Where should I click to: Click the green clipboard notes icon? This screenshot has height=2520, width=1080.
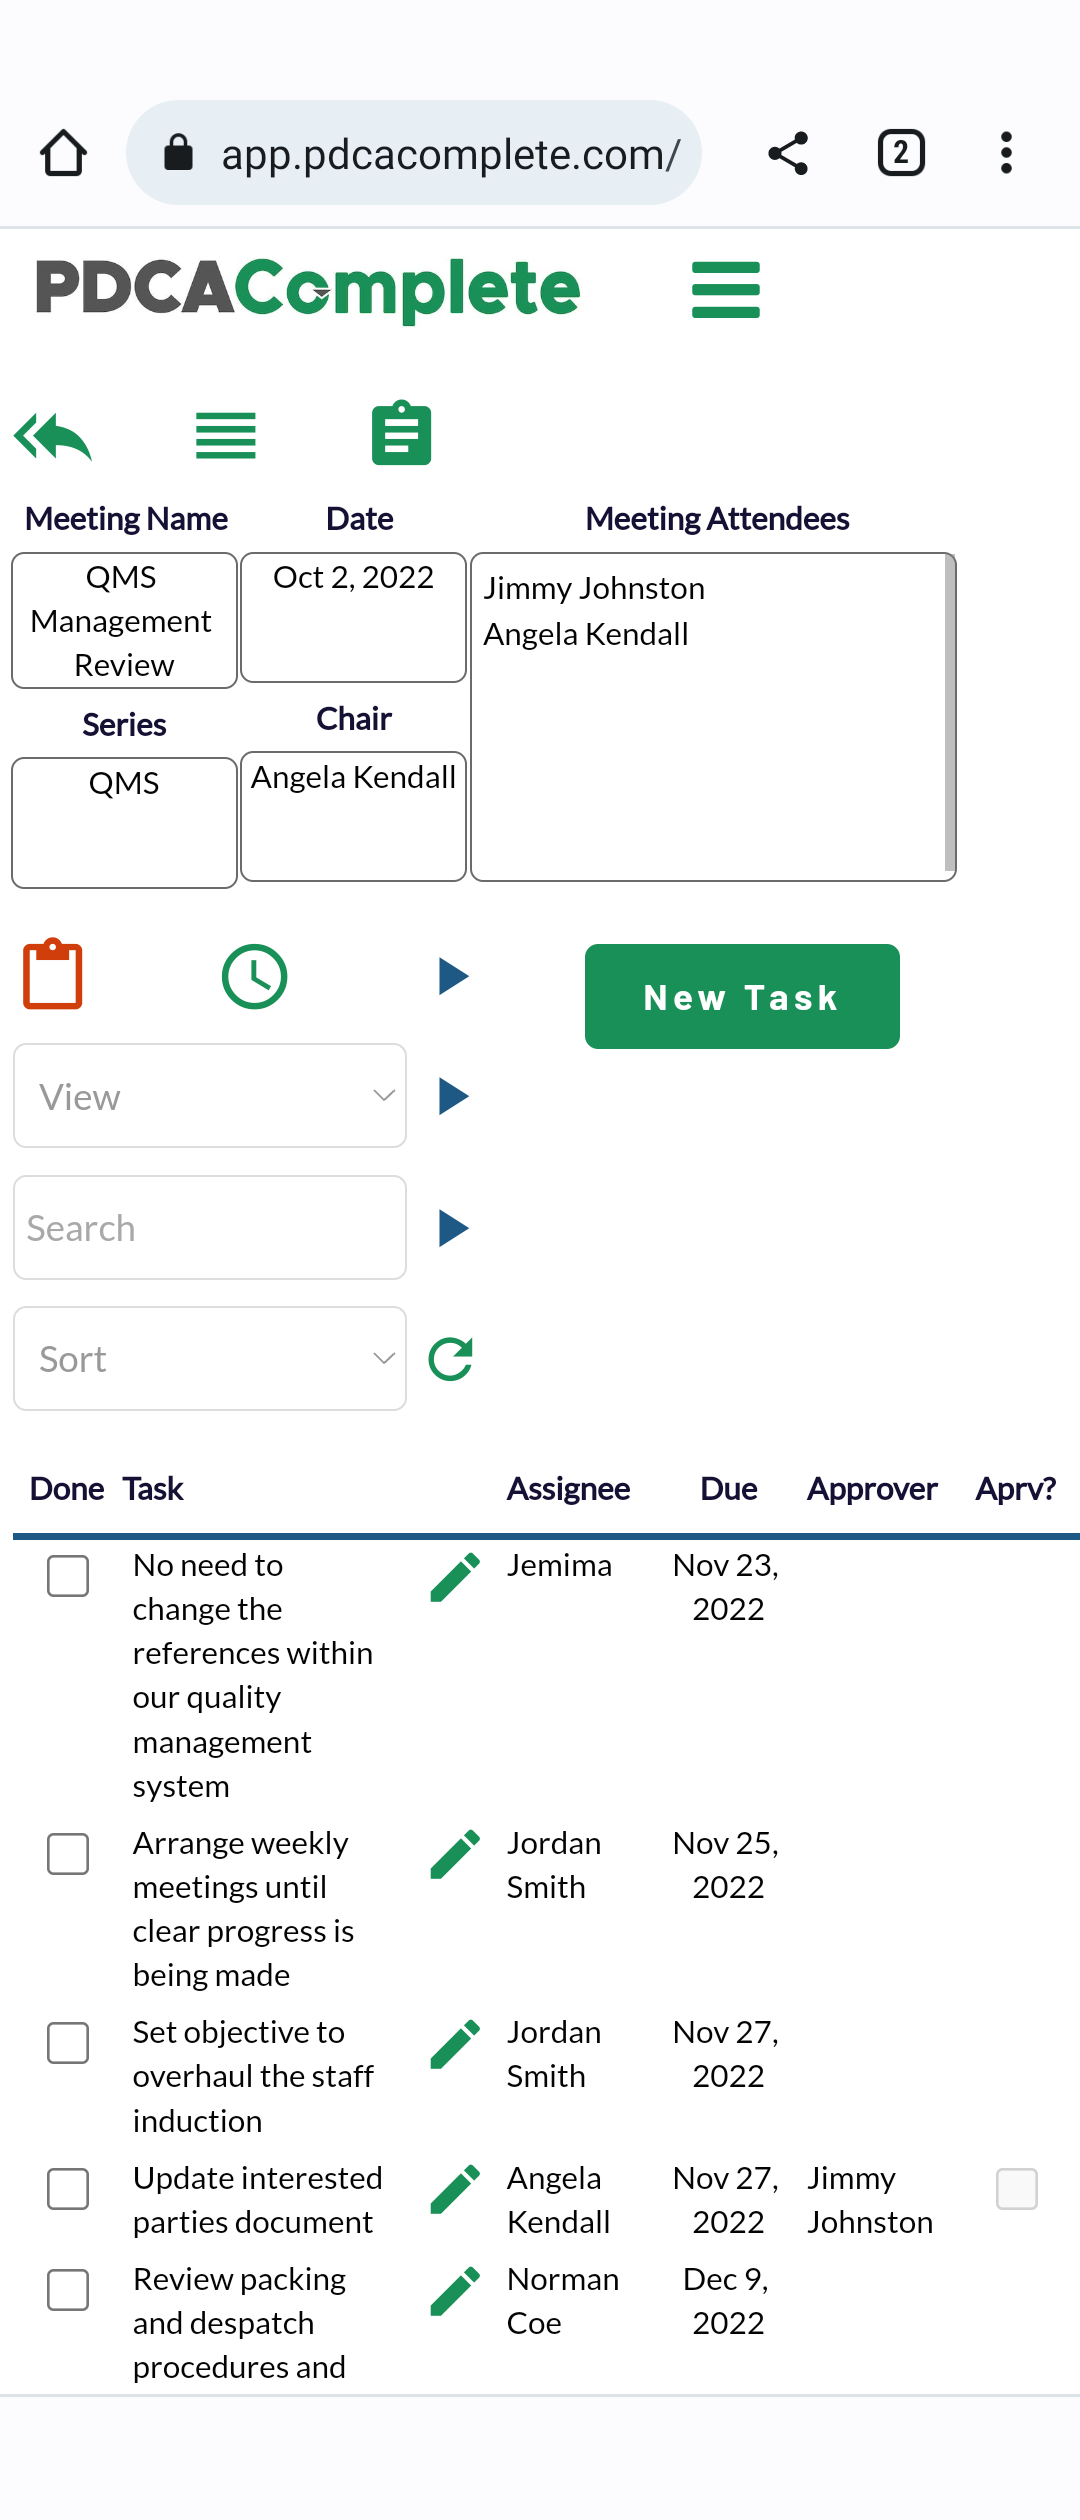coord(401,433)
